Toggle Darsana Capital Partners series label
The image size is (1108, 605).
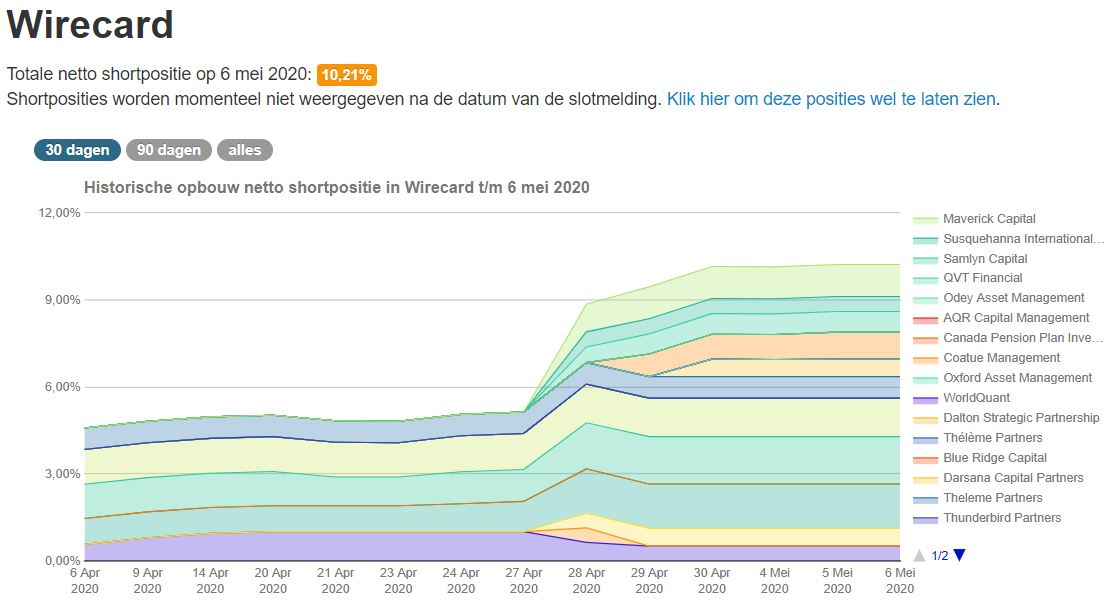tap(1012, 478)
